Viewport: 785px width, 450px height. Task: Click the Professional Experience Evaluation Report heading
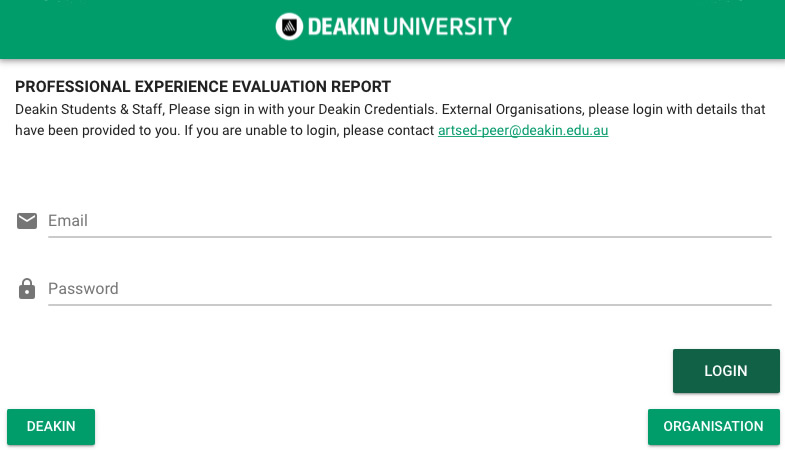click(x=203, y=87)
